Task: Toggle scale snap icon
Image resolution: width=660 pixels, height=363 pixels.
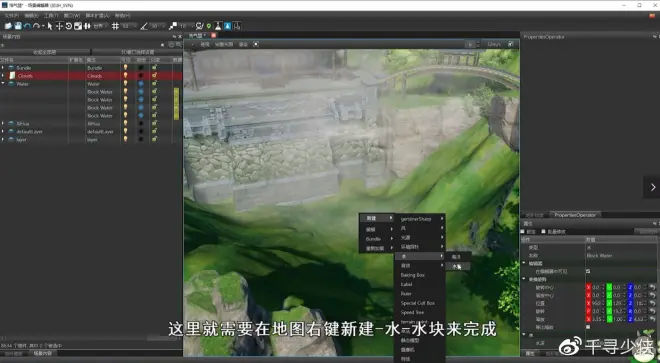Action: coord(173,26)
